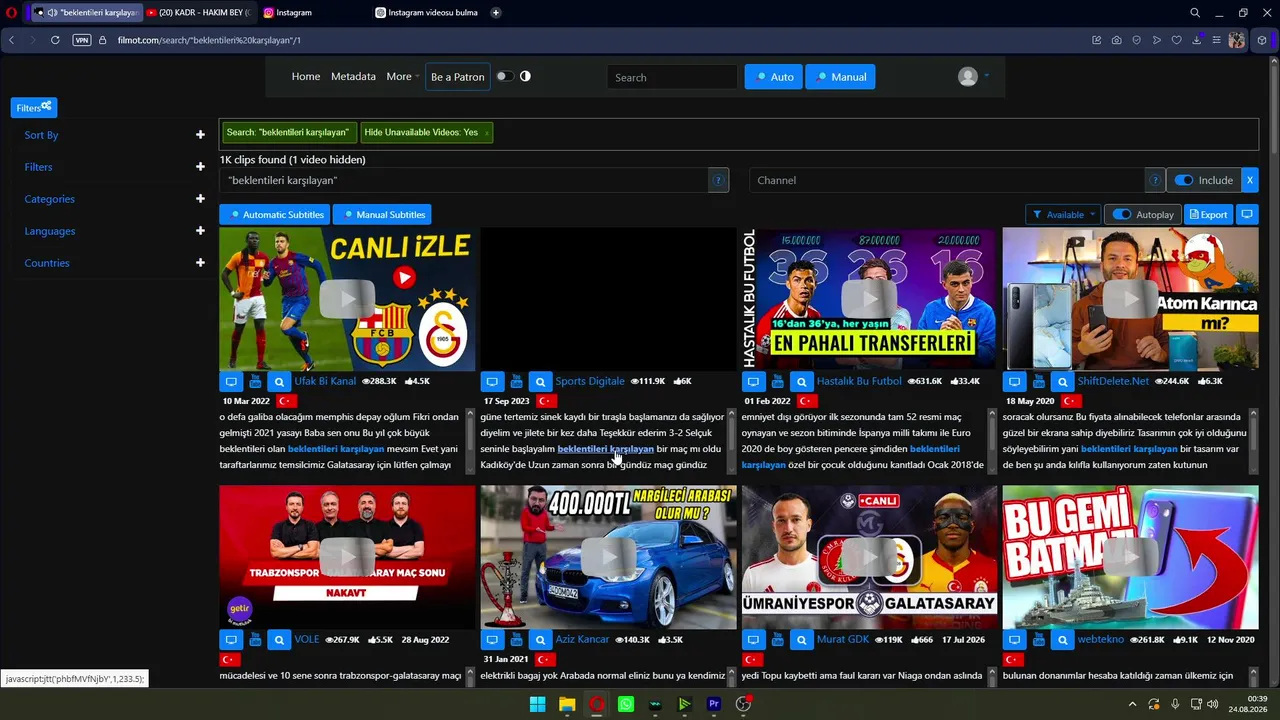Click the magnifier icon beside Aziz Kancar
Image resolution: width=1280 pixels, height=720 pixels.
click(x=540, y=639)
